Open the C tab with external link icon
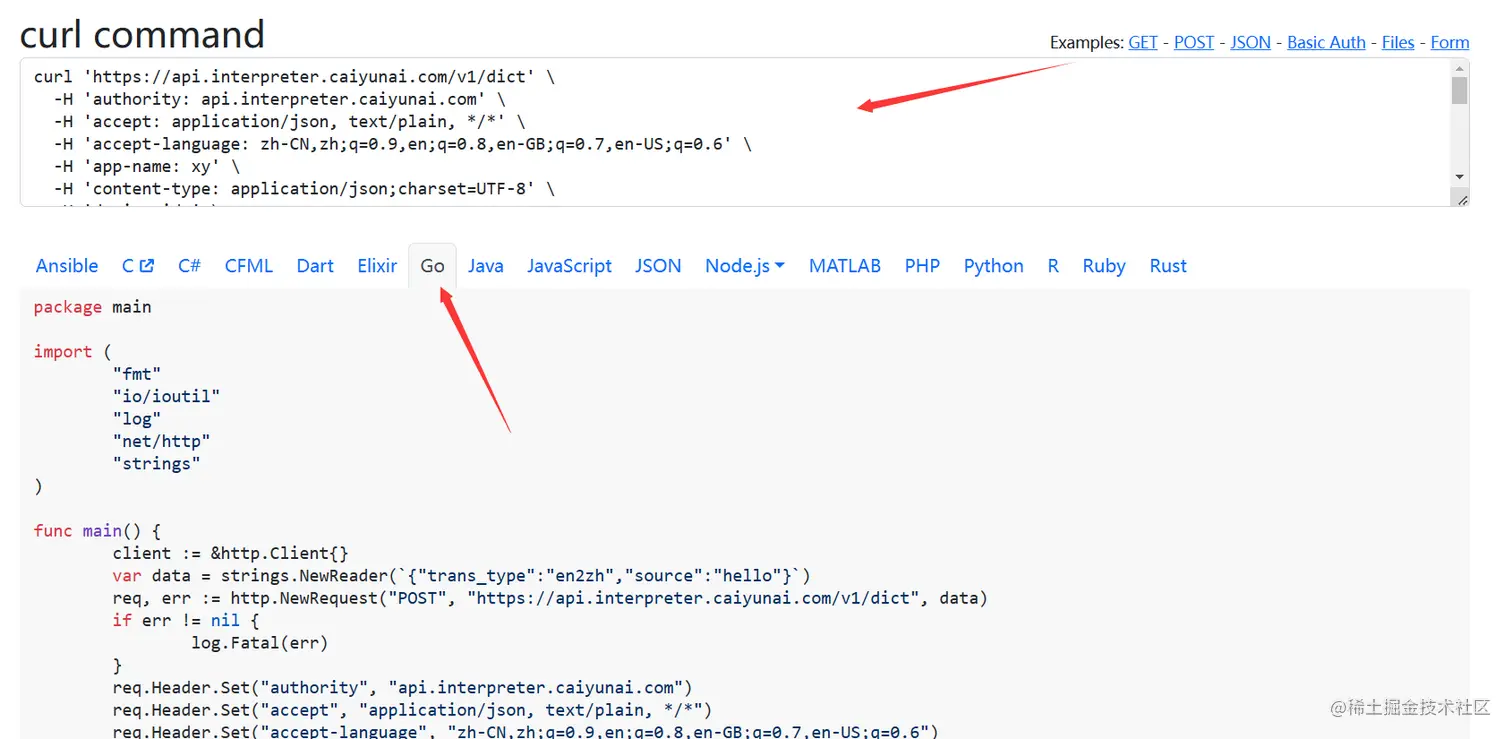 pyautogui.click(x=138, y=266)
